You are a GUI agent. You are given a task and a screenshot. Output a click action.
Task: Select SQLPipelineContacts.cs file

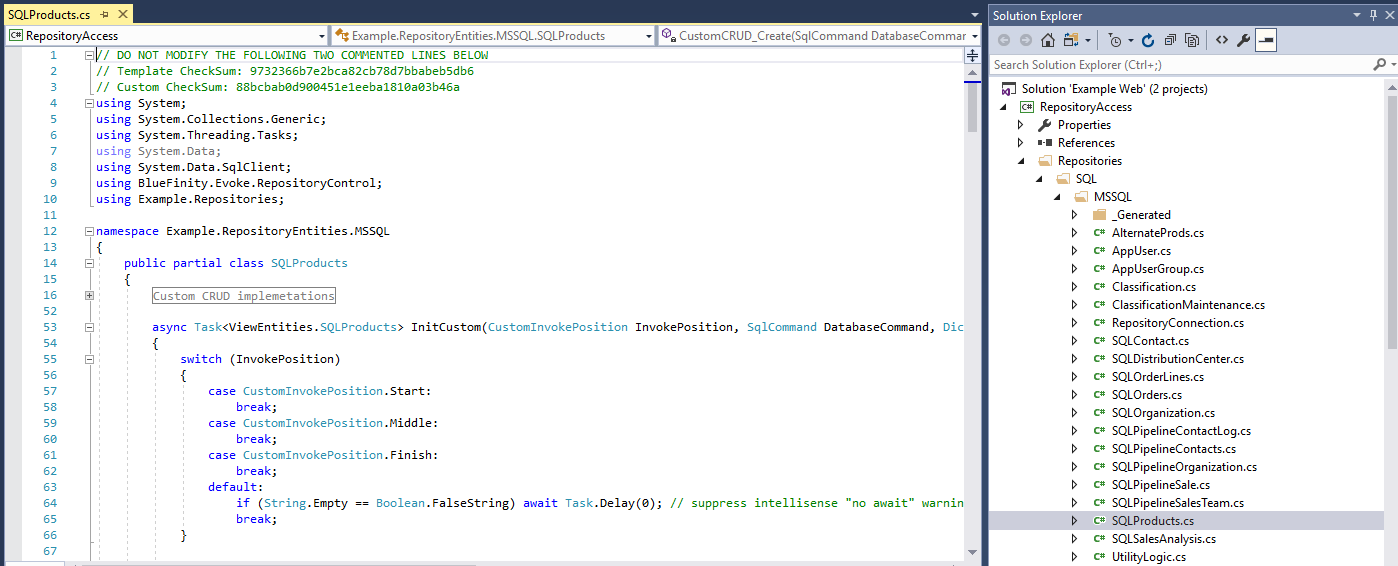pos(1174,449)
